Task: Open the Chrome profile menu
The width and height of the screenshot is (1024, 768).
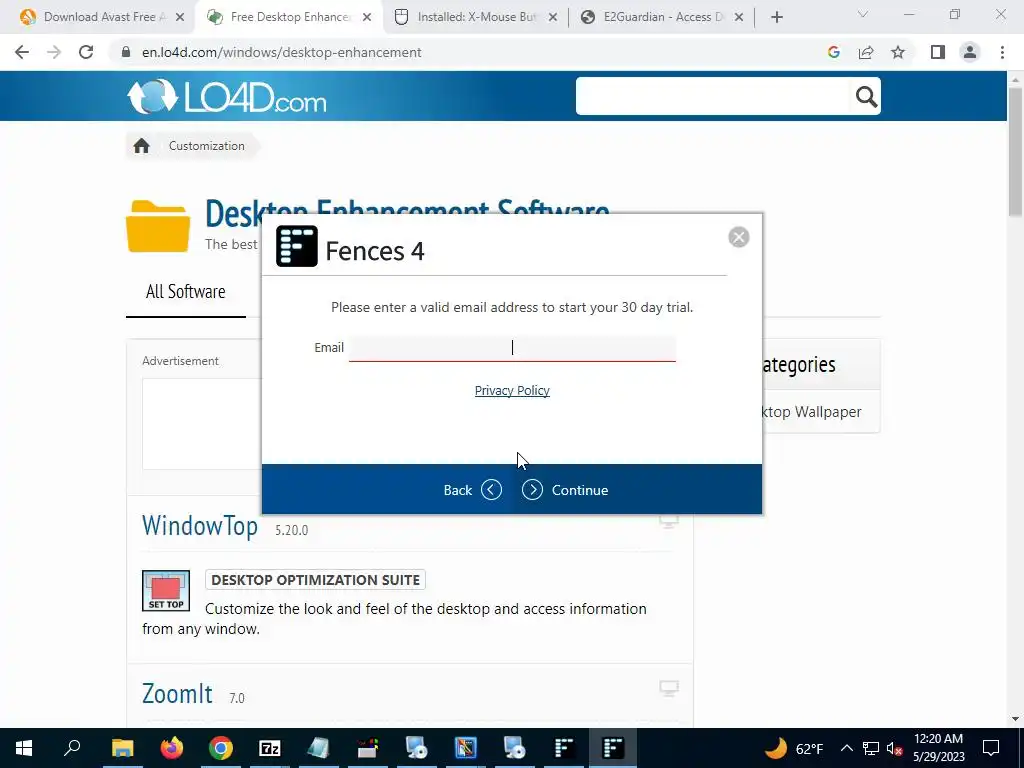Action: [x=970, y=52]
